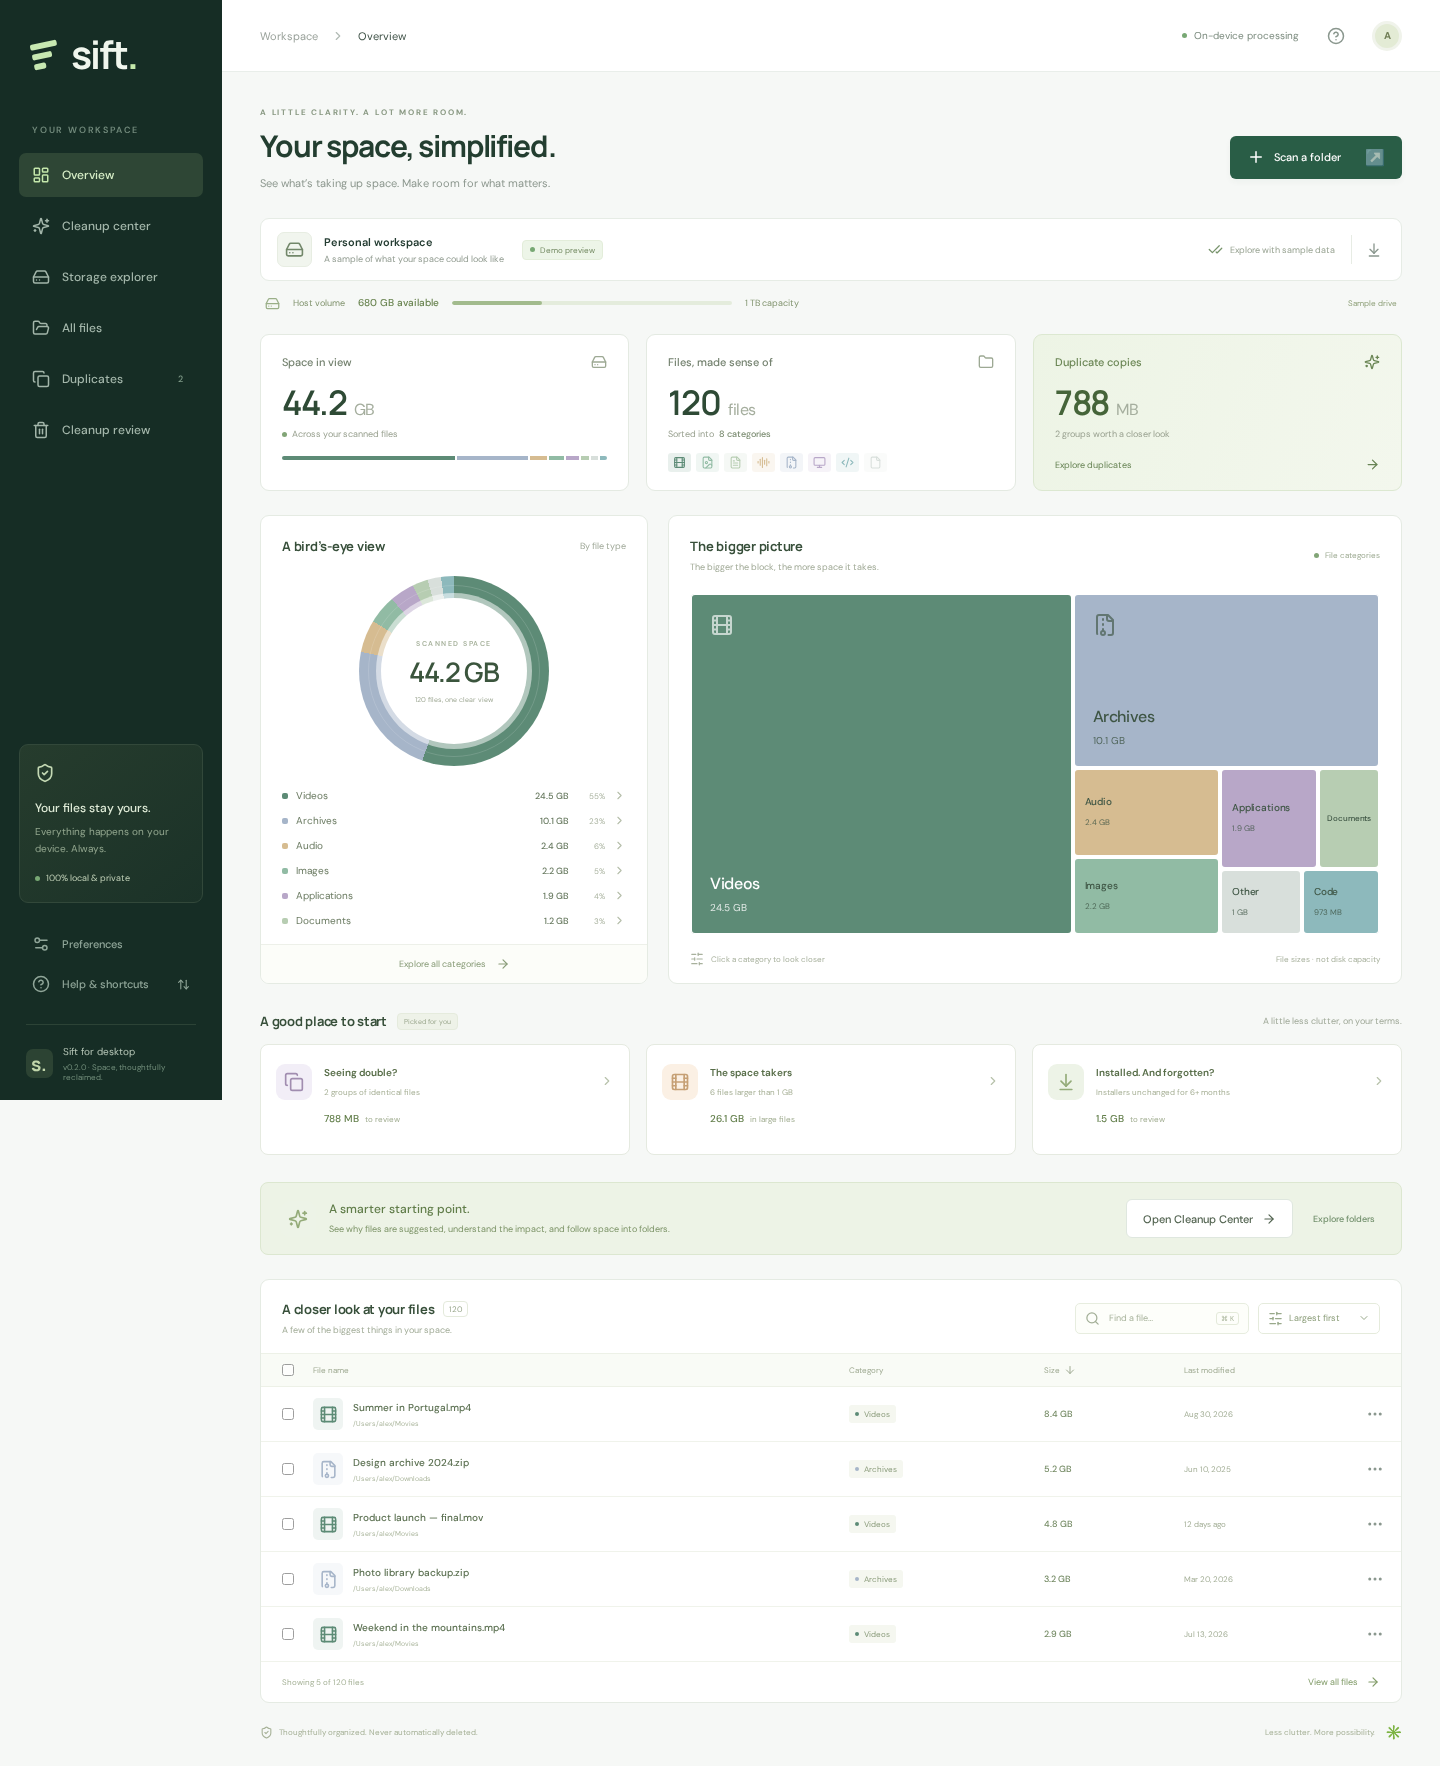This screenshot has height=1766, width=1440.
Task: Click the archive file icon in Archives treemap block
Action: [x=1105, y=625]
